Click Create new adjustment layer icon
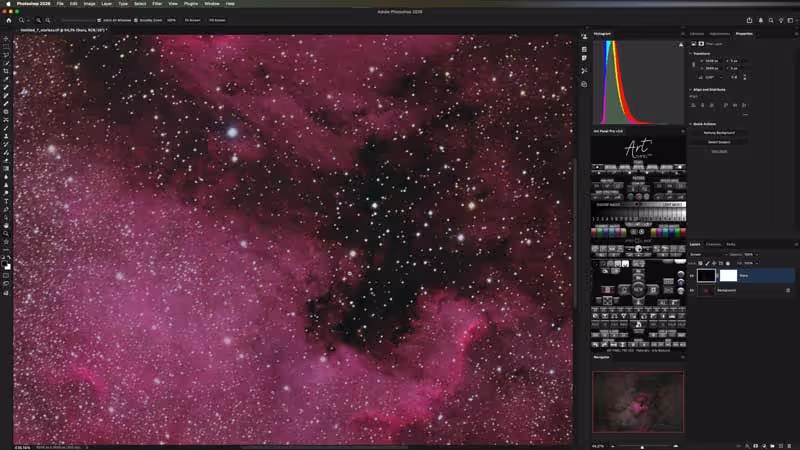 tap(764, 446)
